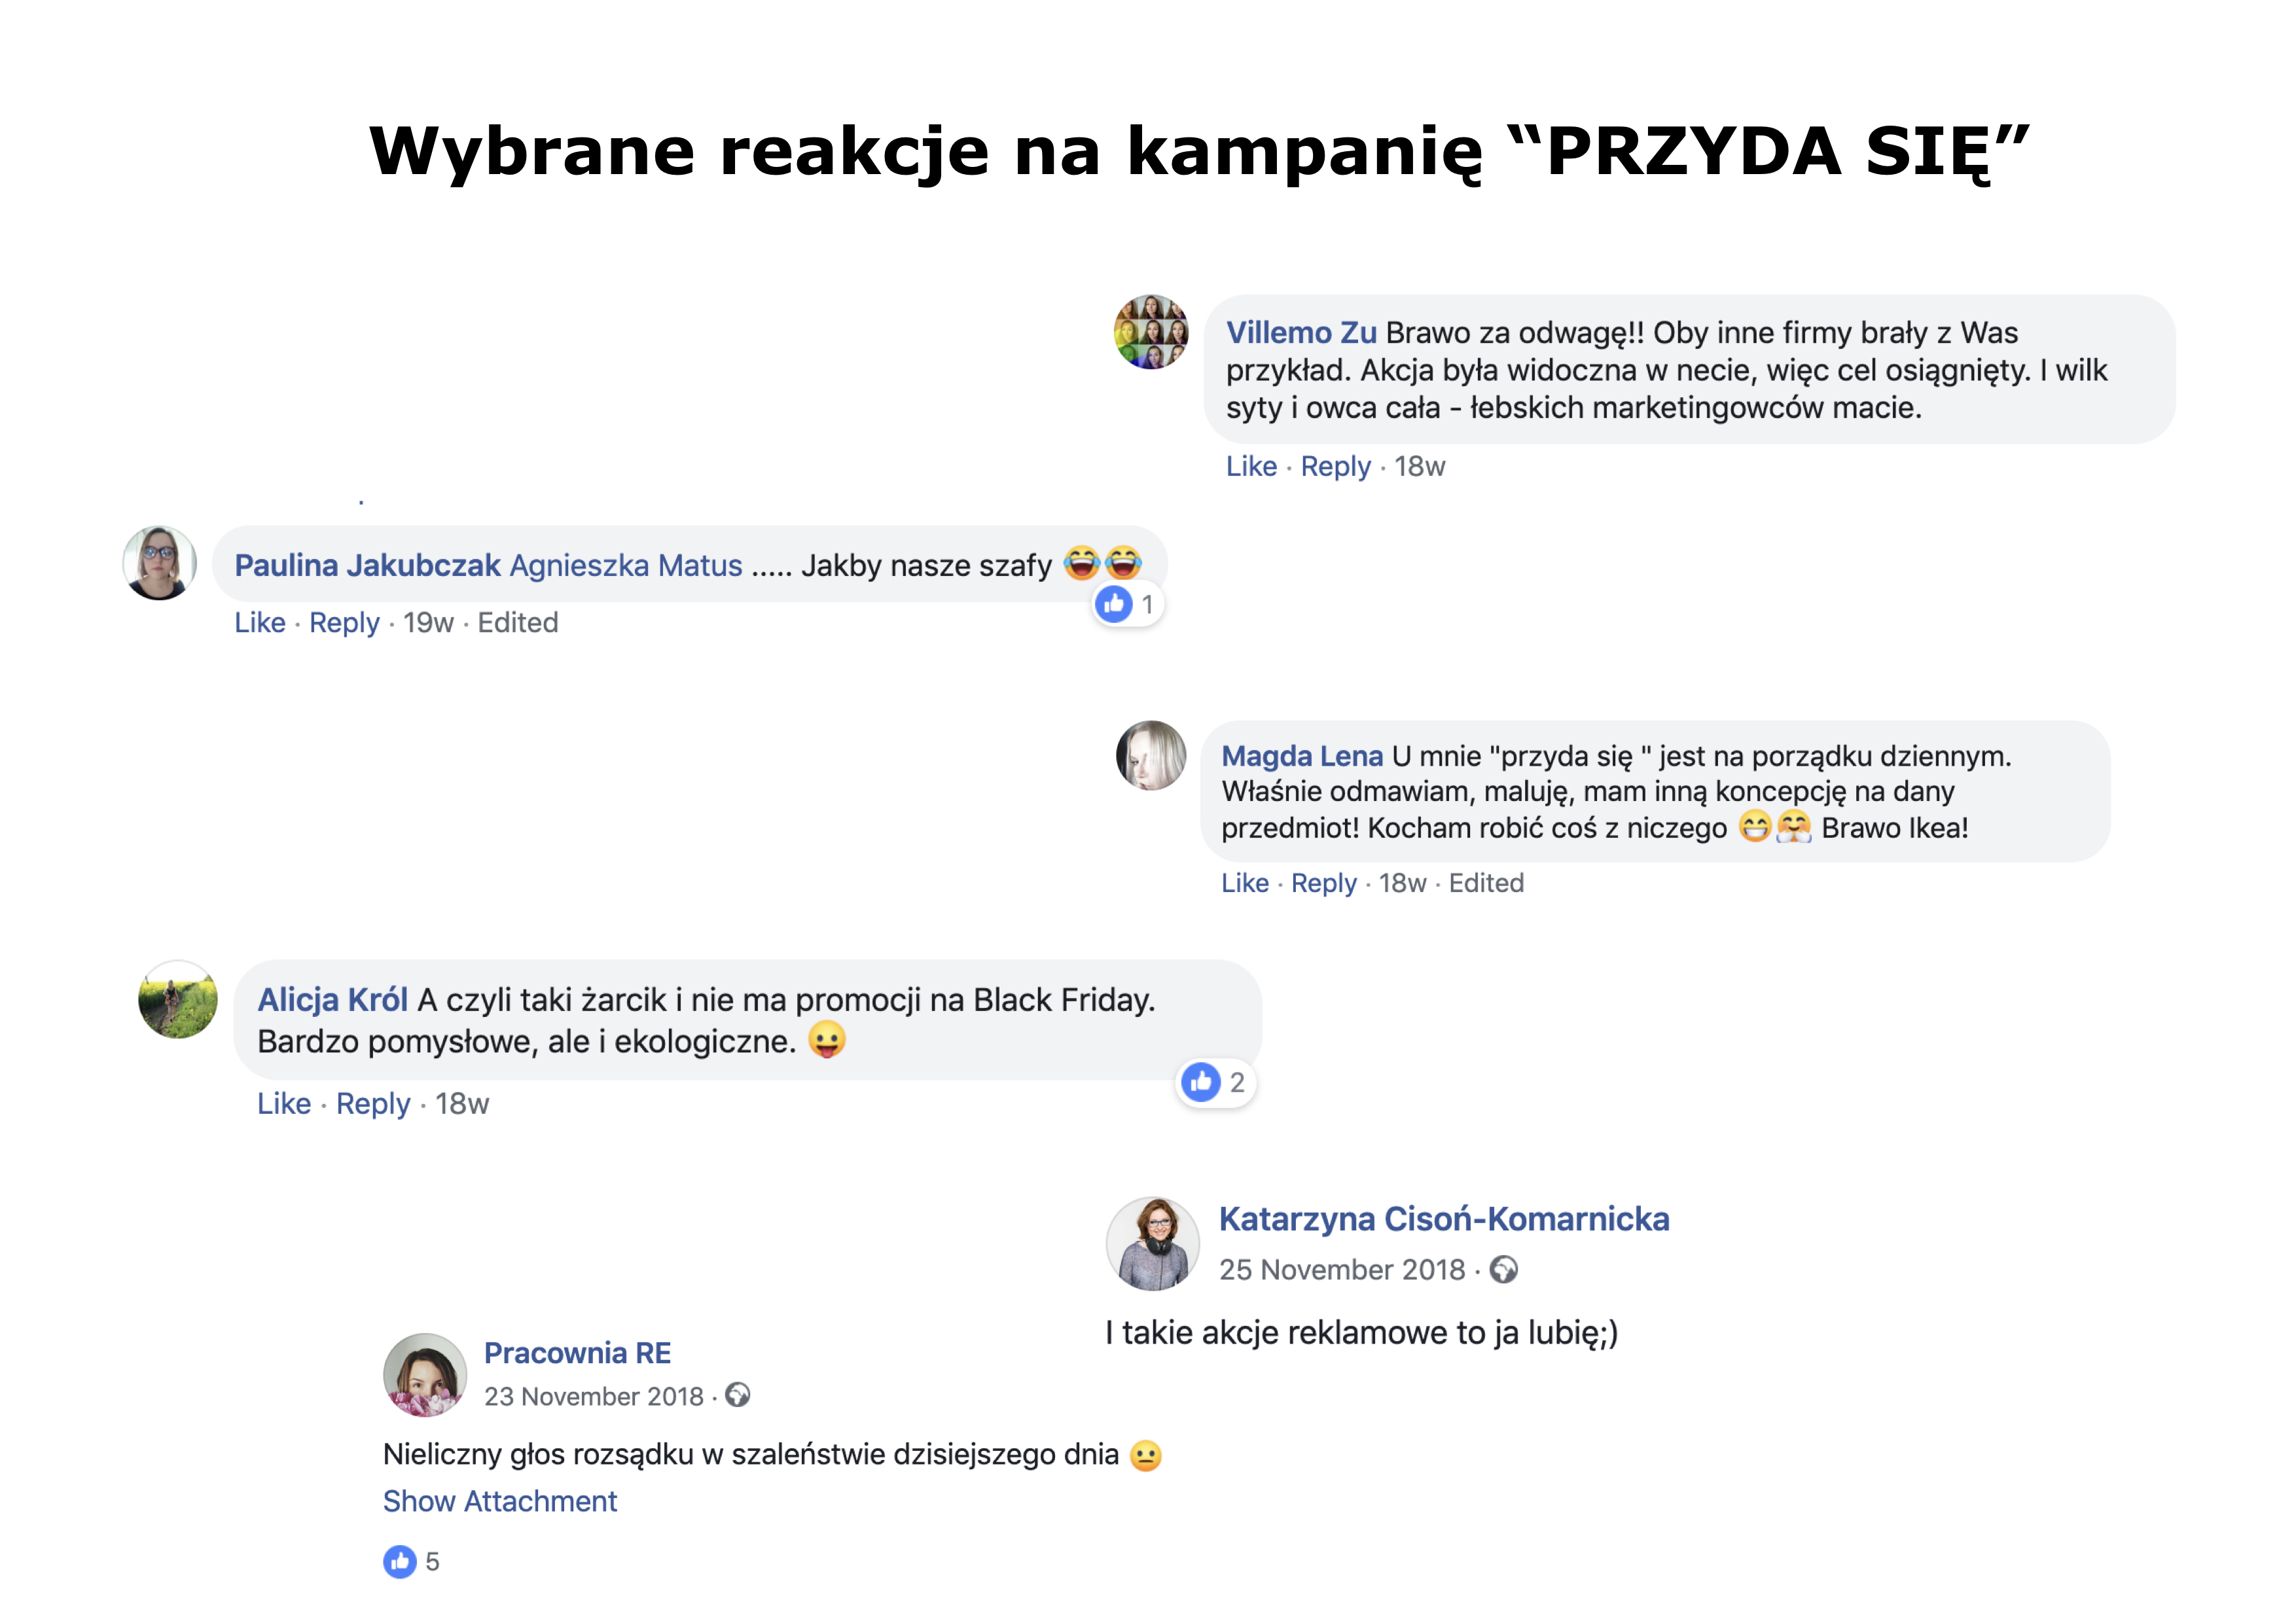Open Villemo Zu's profile picture
This screenshot has height=1623, width=2296.
coord(1151,332)
